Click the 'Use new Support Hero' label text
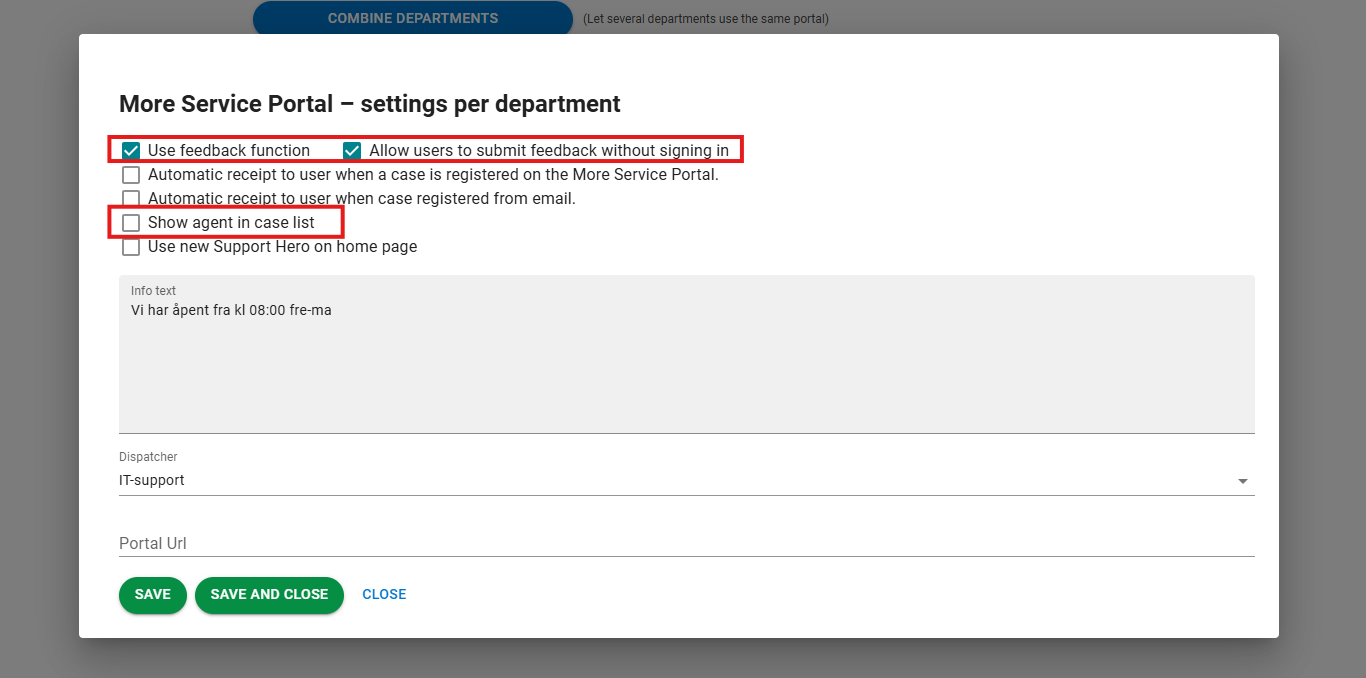1366x678 pixels. 282,247
